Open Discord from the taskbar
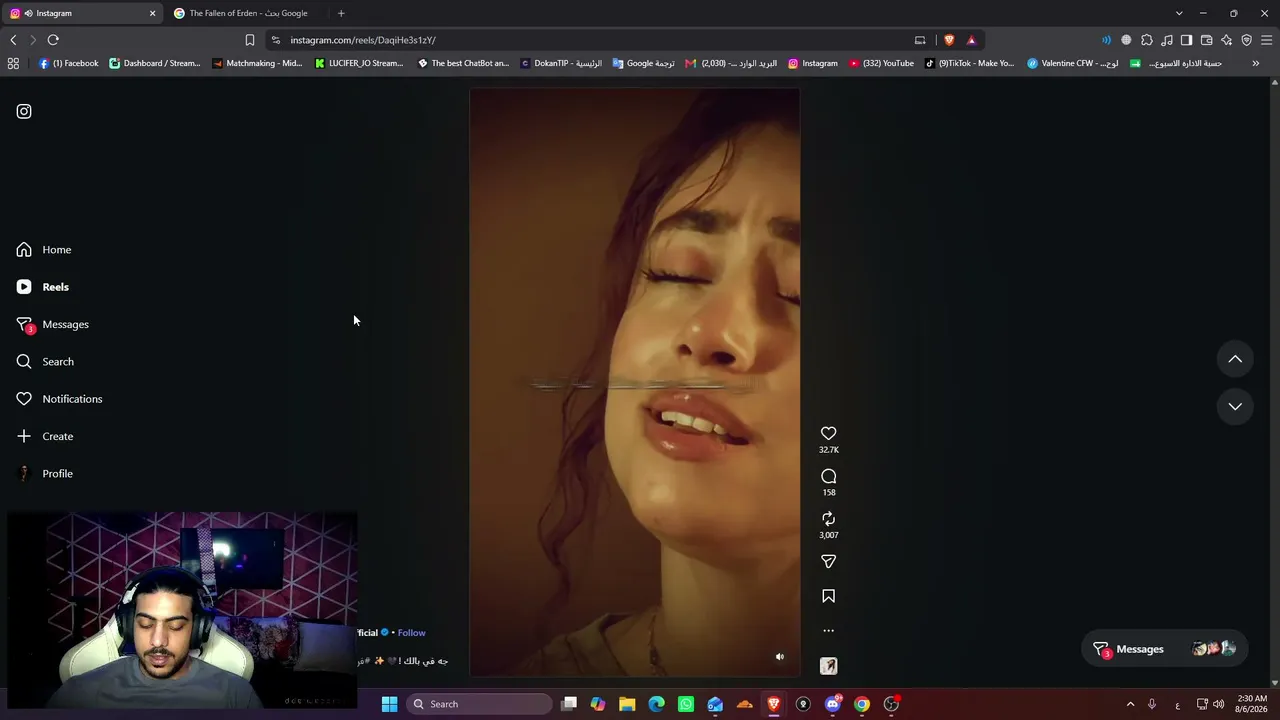Image resolution: width=1280 pixels, height=720 pixels. click(833, 704)
